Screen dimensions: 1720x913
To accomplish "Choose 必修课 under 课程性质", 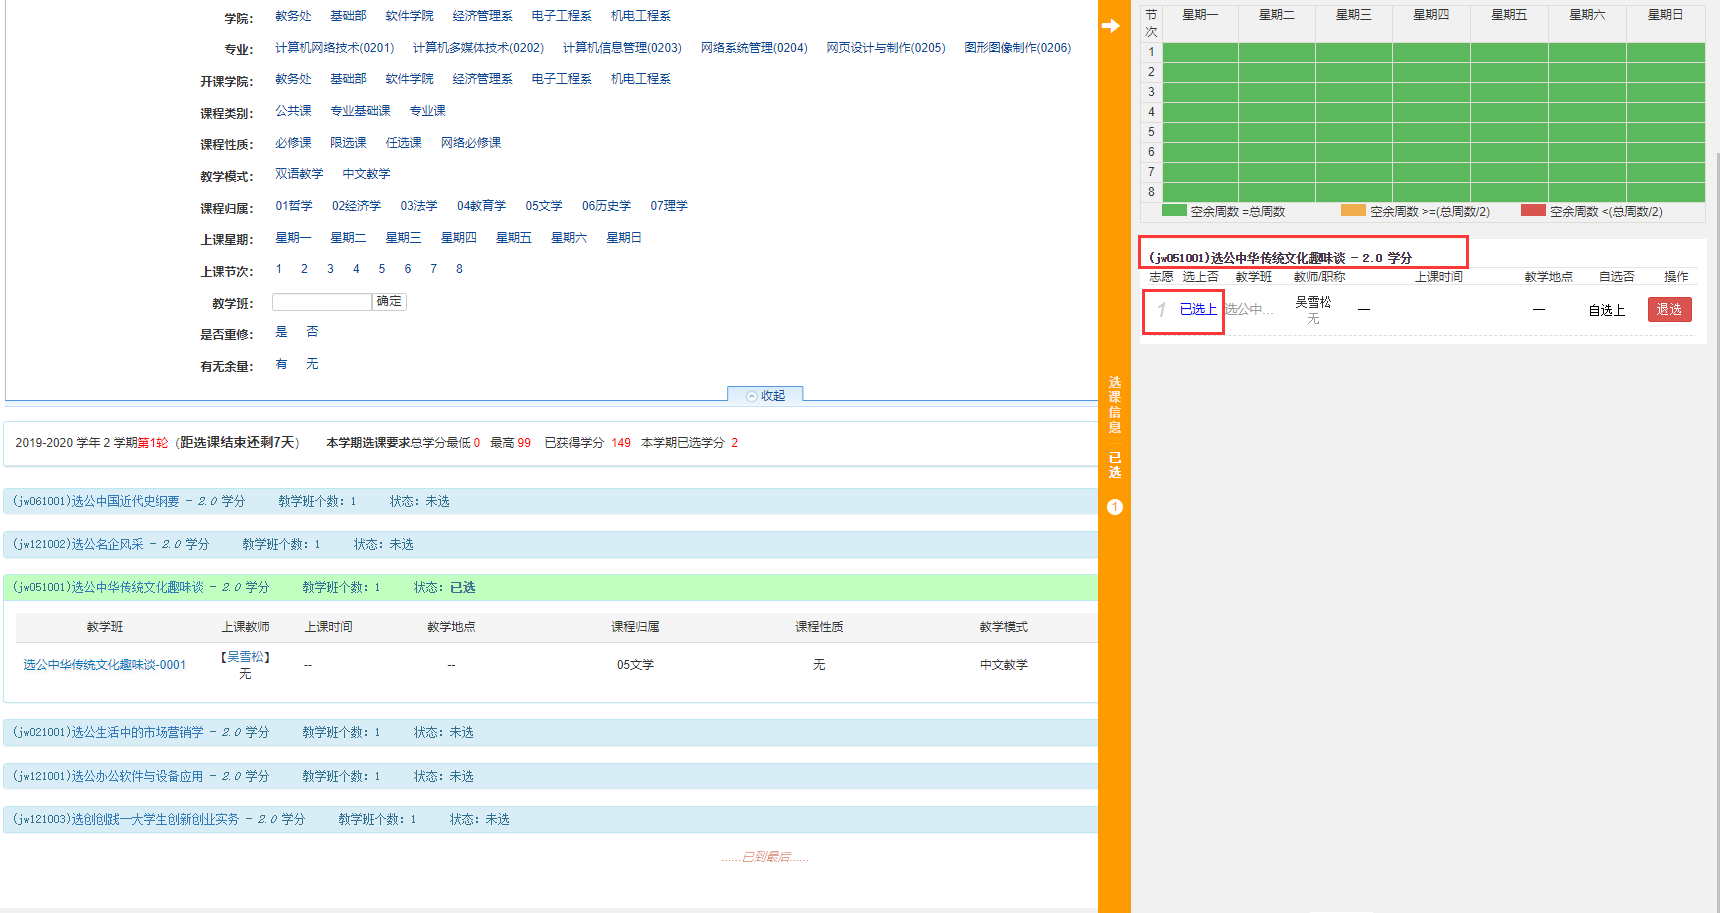I will coord(293,143).
